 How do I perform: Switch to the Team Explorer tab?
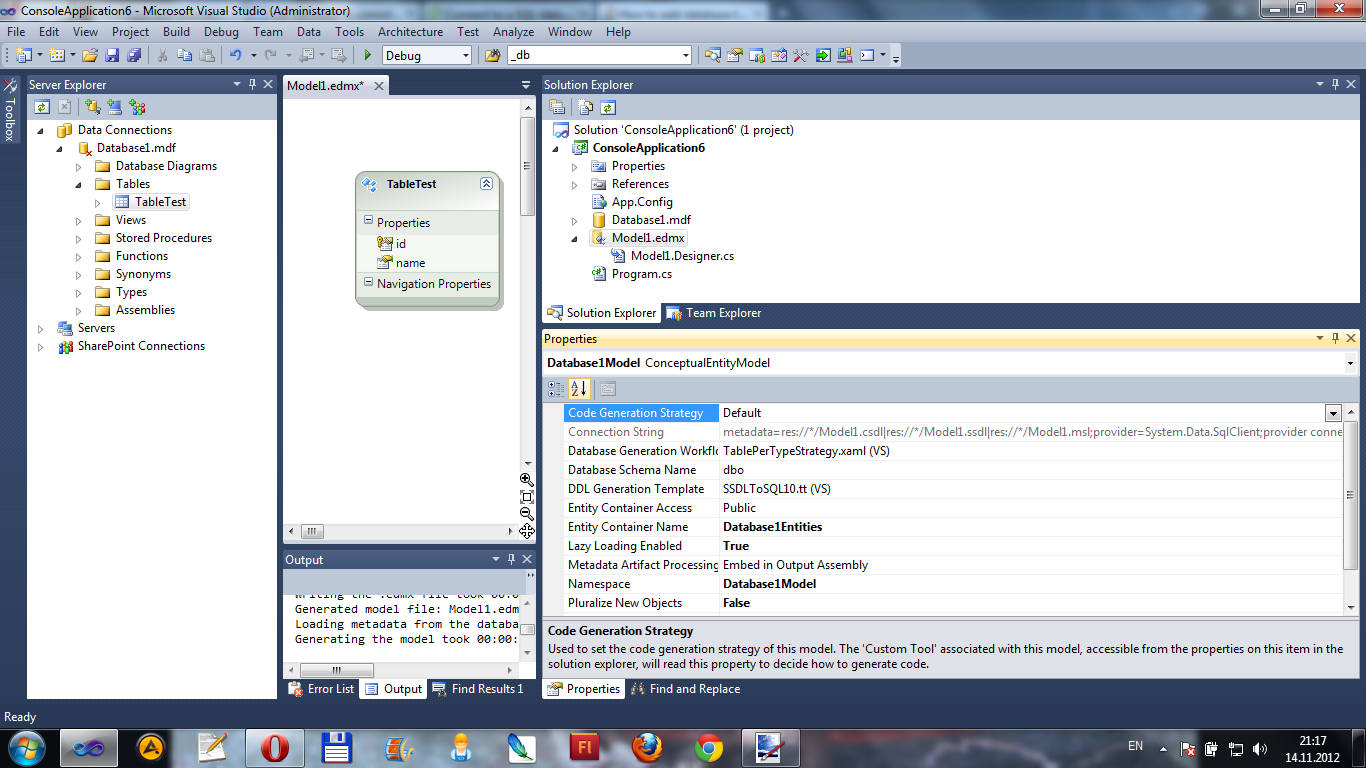pos(714,313)
